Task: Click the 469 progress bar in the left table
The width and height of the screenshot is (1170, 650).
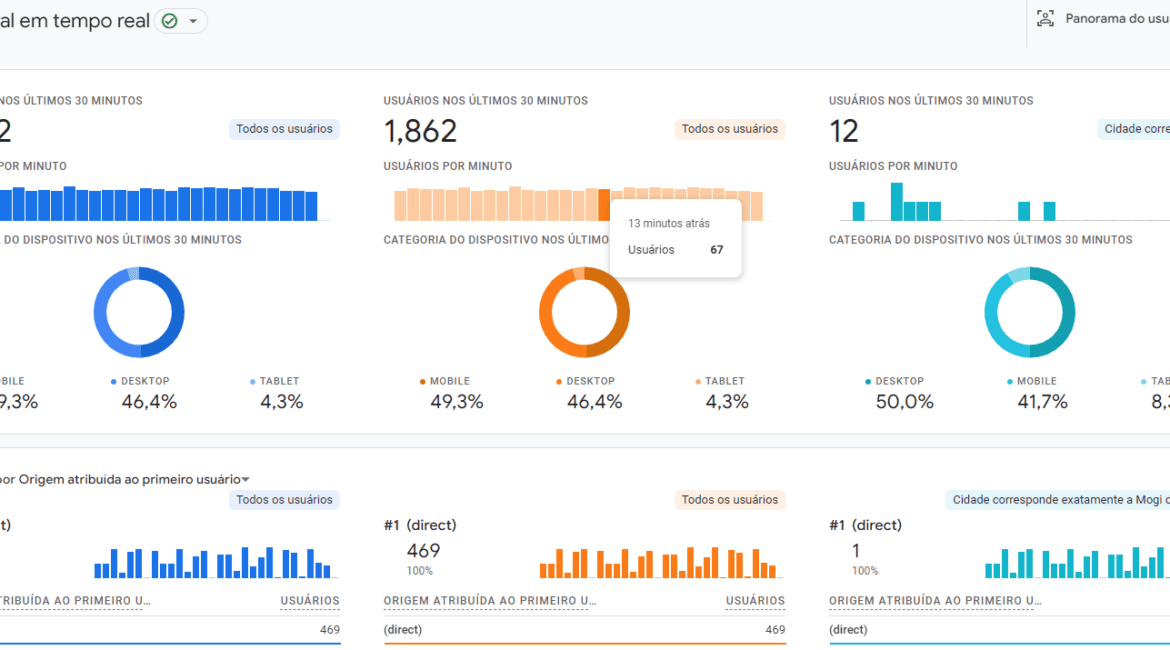Action: pyautogui.click(x=170, y=645)
